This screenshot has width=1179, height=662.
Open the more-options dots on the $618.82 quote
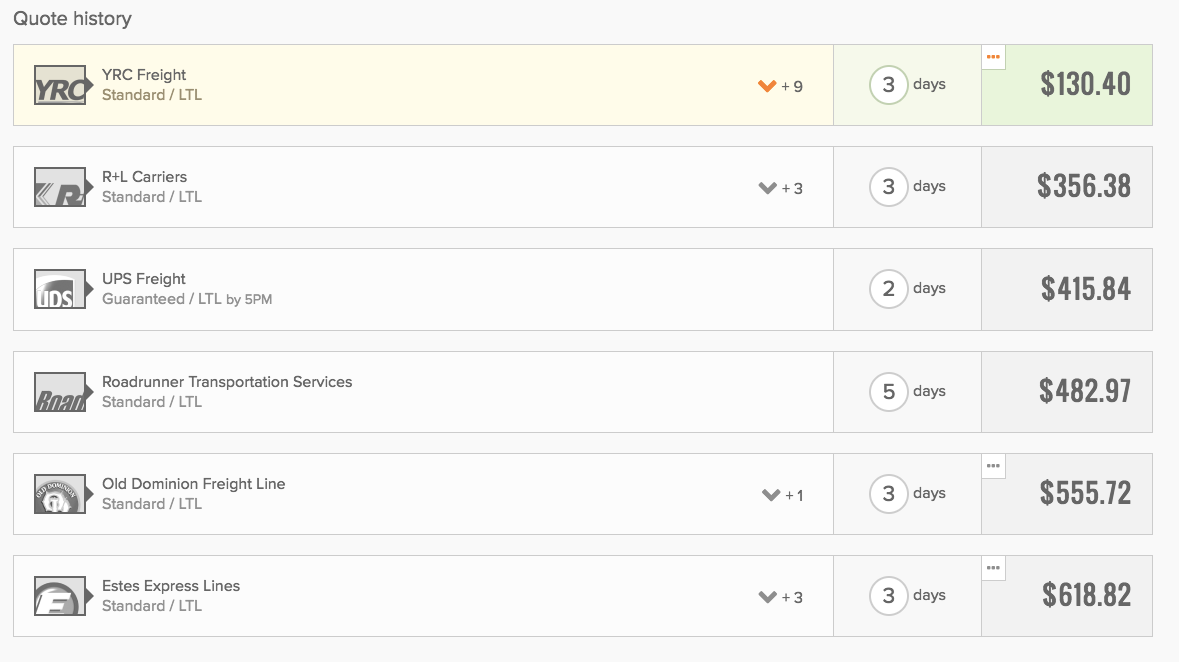[x=993, y=568]
